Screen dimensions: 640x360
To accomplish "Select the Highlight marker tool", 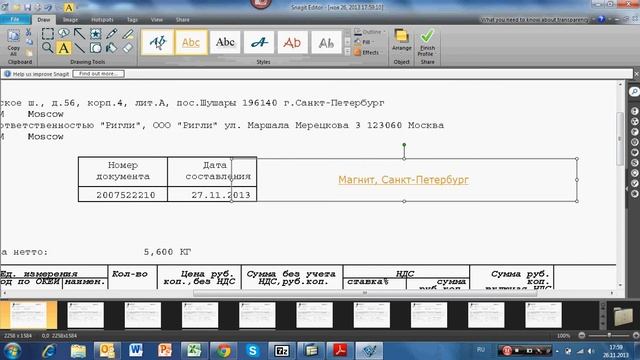I will click(x=128, y=33).
